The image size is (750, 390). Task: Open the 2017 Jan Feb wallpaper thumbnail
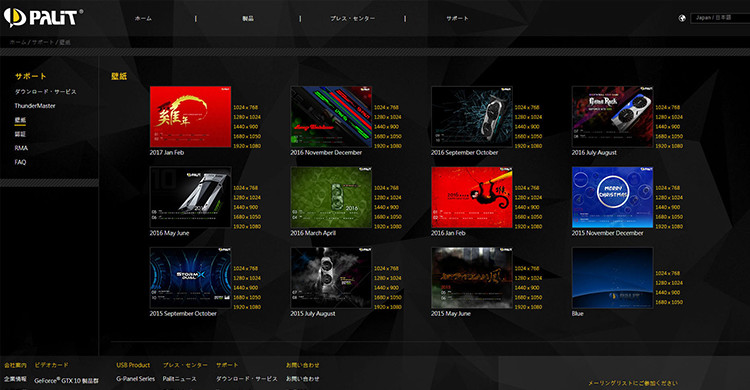pyautogui.click(x=190, y=116)
